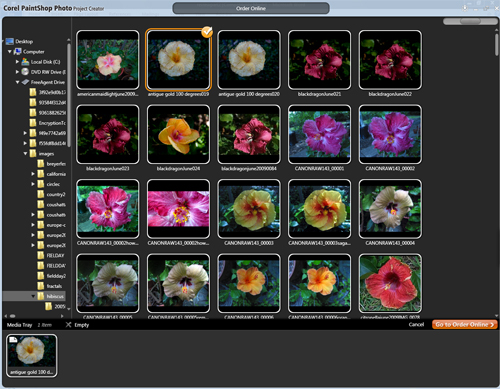This screenshot has height=389, width=500.
Task: Expand the 989e7742a69 folder node
Action: [25, 133]
